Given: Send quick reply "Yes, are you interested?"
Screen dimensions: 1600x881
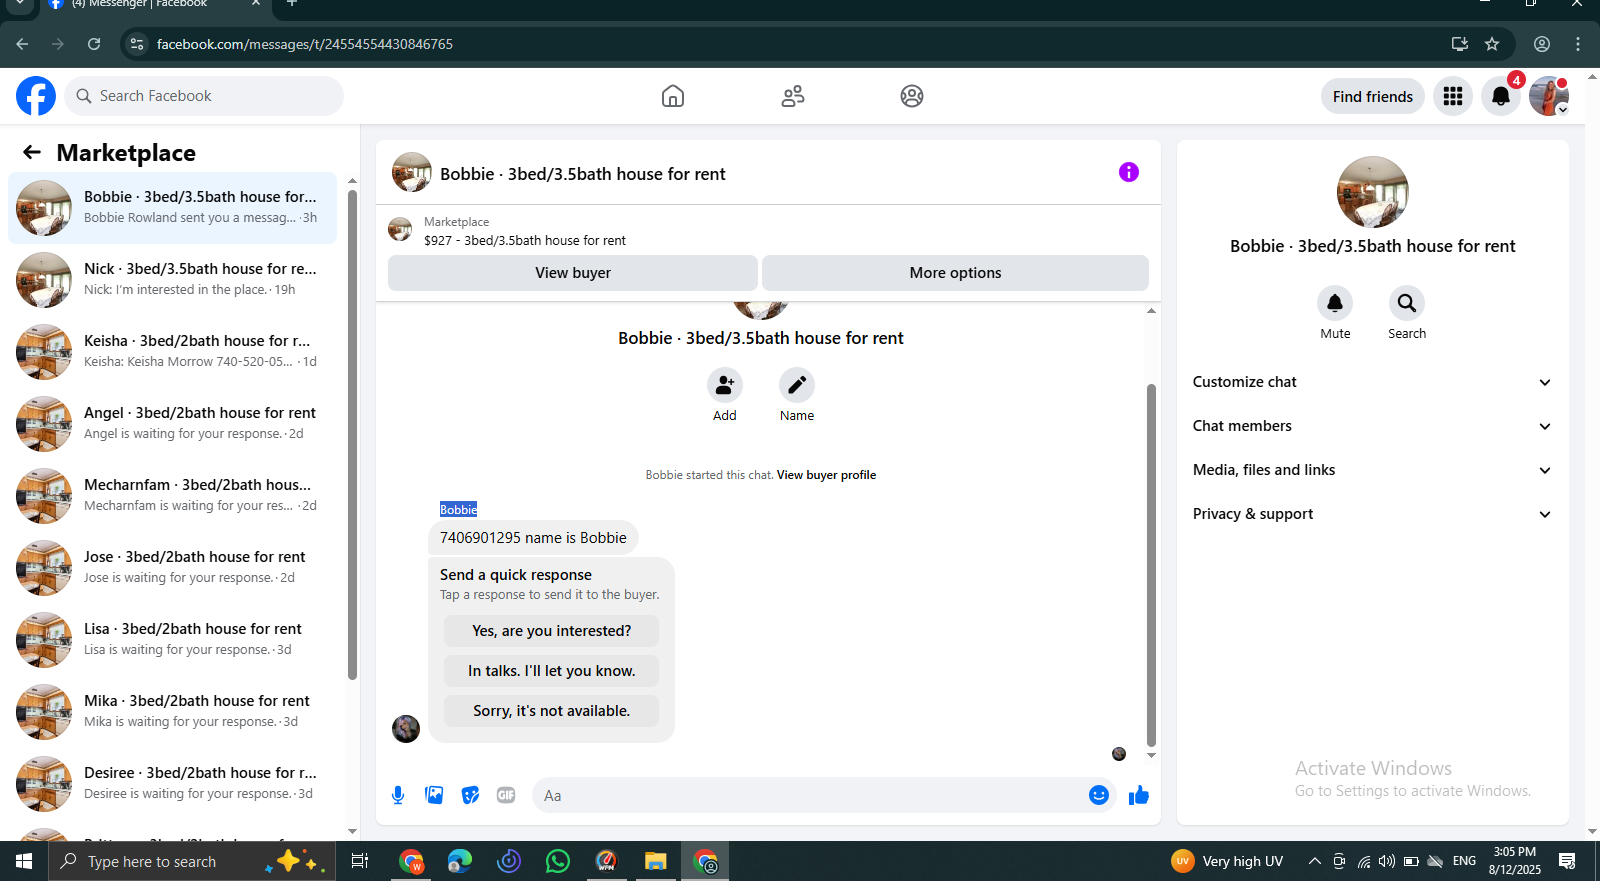Looking at the screenshot, I should click(x=551, y=631).
